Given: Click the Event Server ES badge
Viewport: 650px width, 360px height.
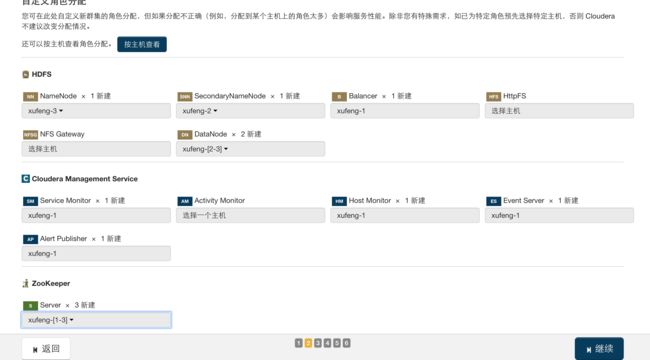Looking at the screenshot, I should coord(494,201).
